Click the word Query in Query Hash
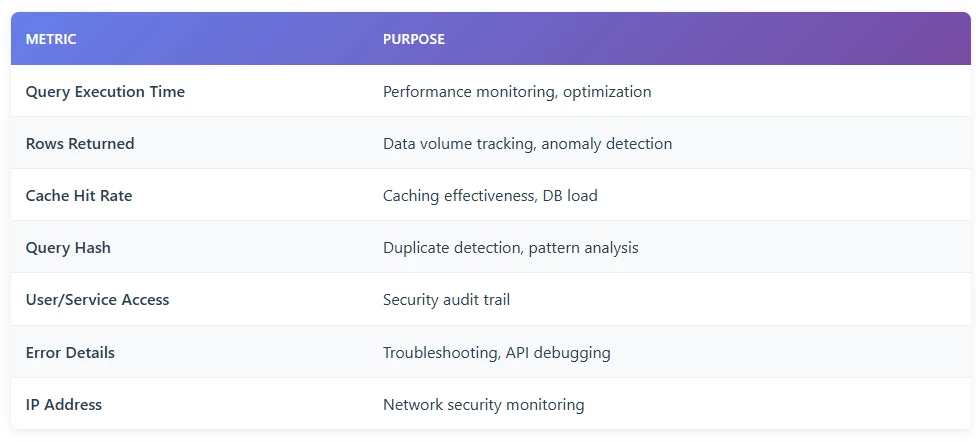Viewport: 976px width, 442px height. [47, 248]
